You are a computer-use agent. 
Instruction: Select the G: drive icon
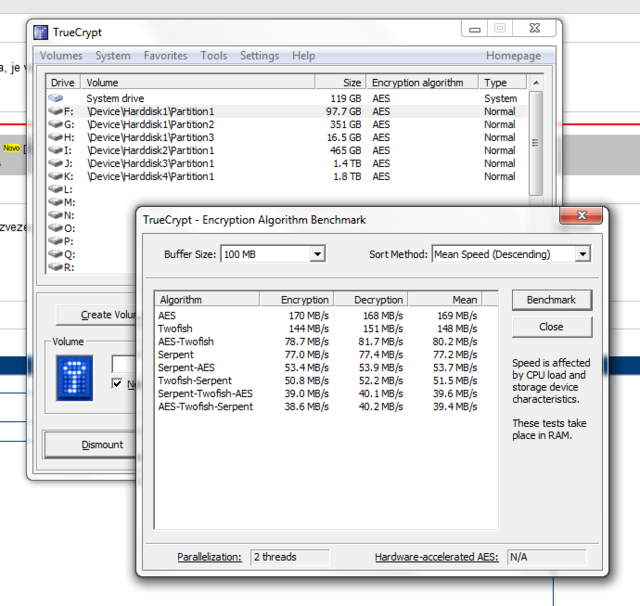(x=56, y=124)
